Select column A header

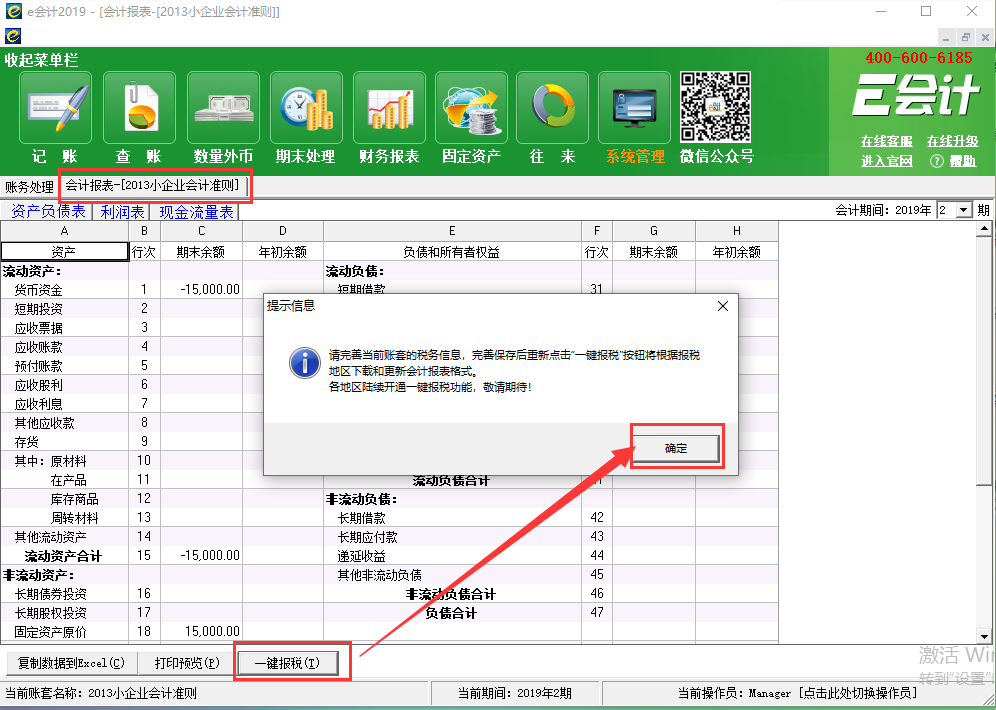(x=64, y=231)
